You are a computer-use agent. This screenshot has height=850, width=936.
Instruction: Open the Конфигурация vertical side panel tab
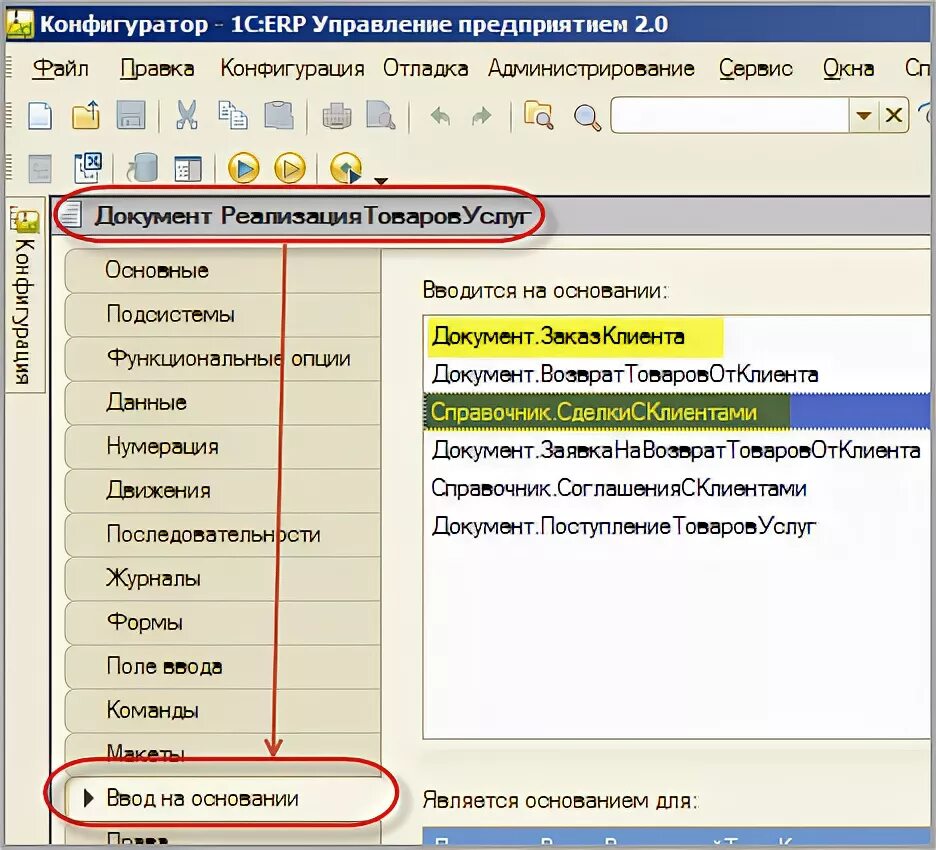click(x=24, y=295)
